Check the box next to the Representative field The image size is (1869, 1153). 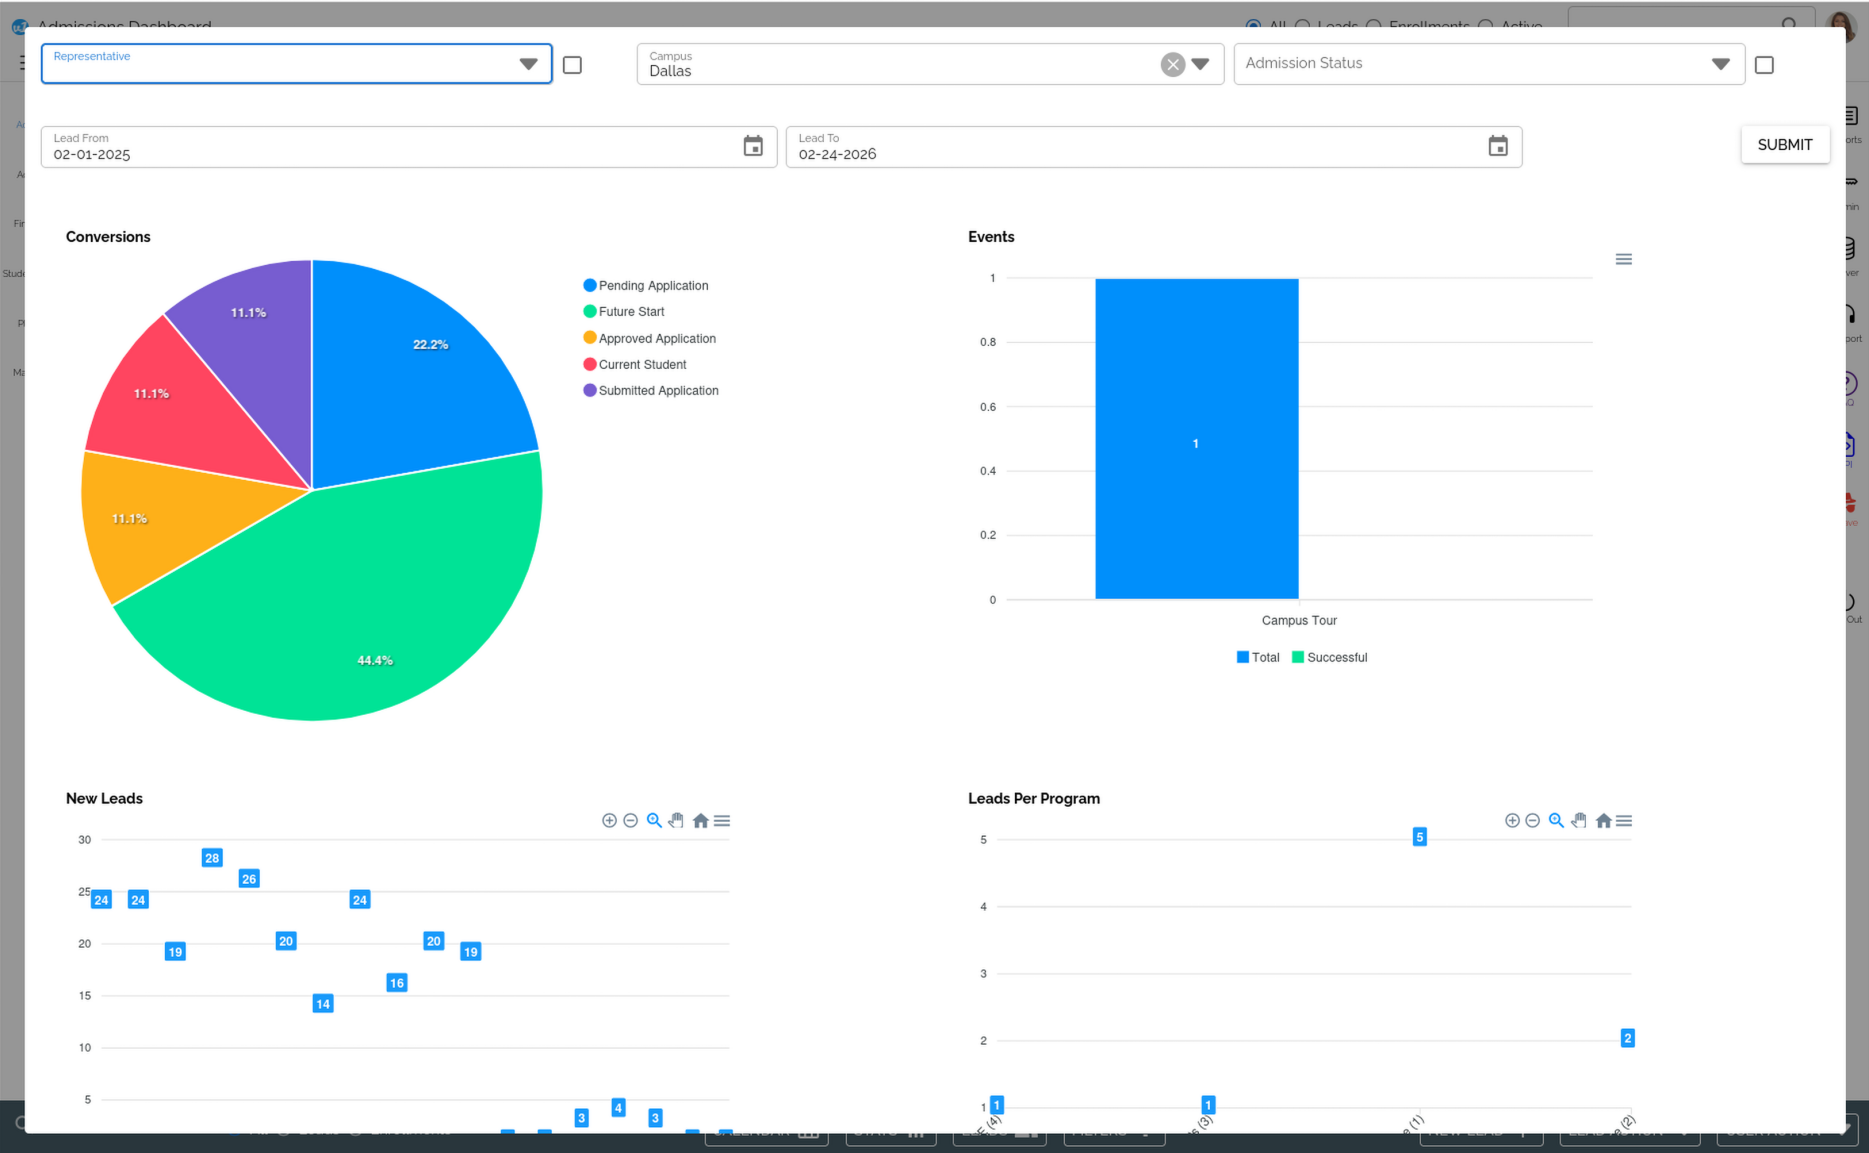[571, 64]
